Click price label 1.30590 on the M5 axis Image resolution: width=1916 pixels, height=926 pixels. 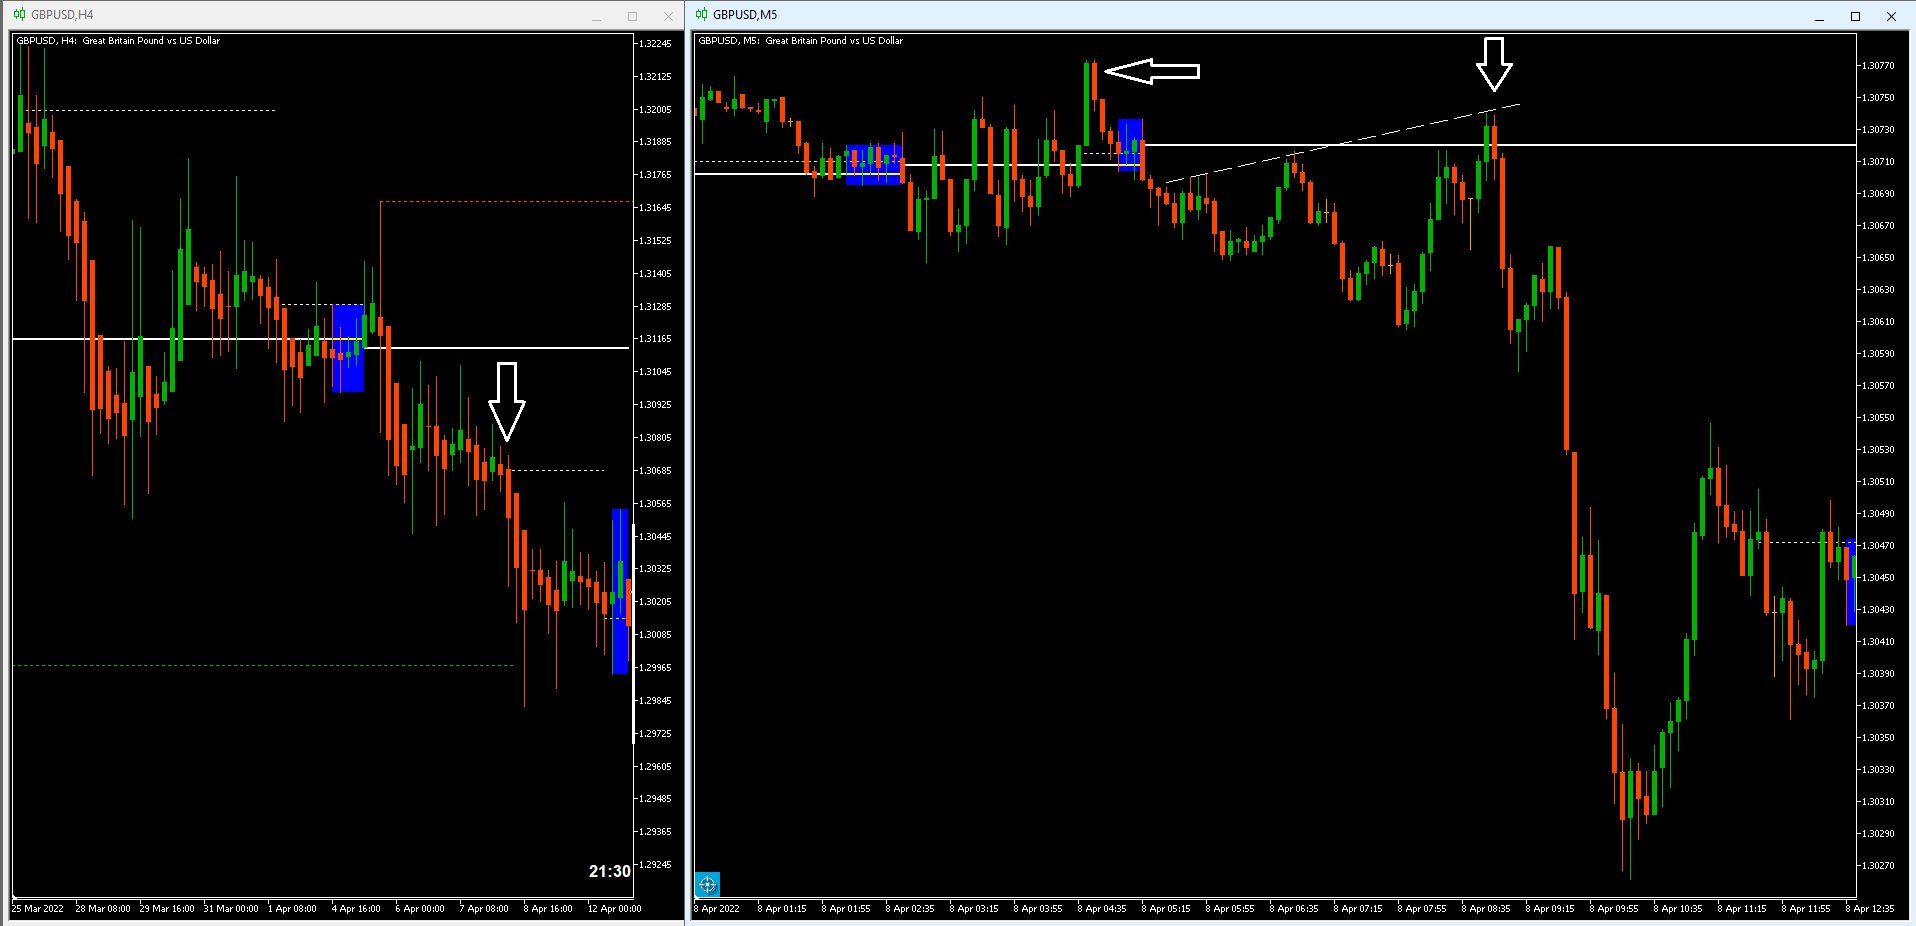tap(1878, 354)
